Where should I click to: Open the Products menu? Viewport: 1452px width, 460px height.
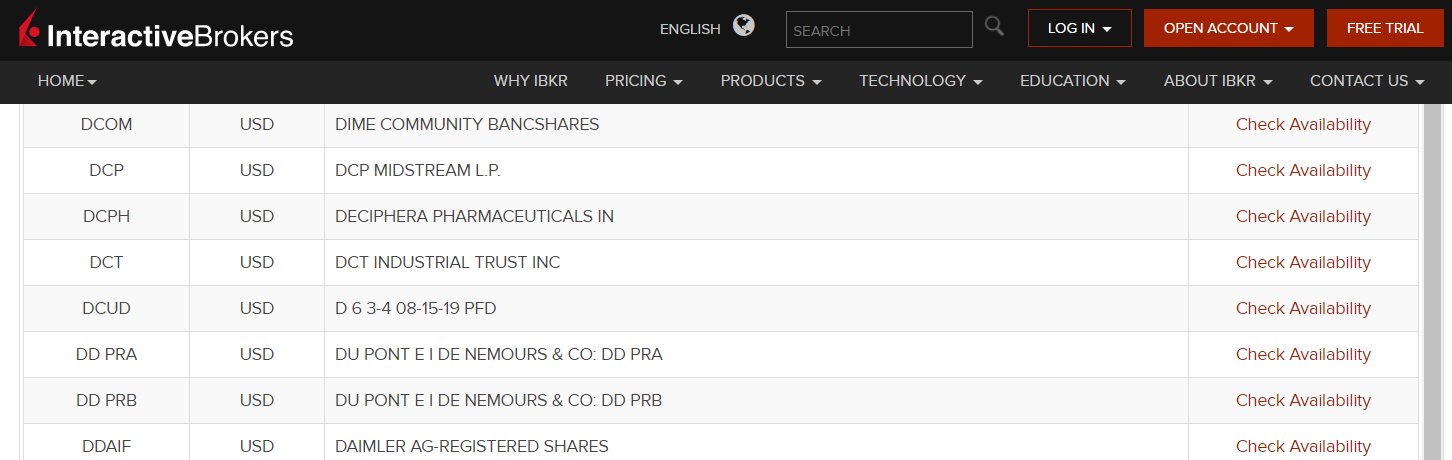(770, 81)
